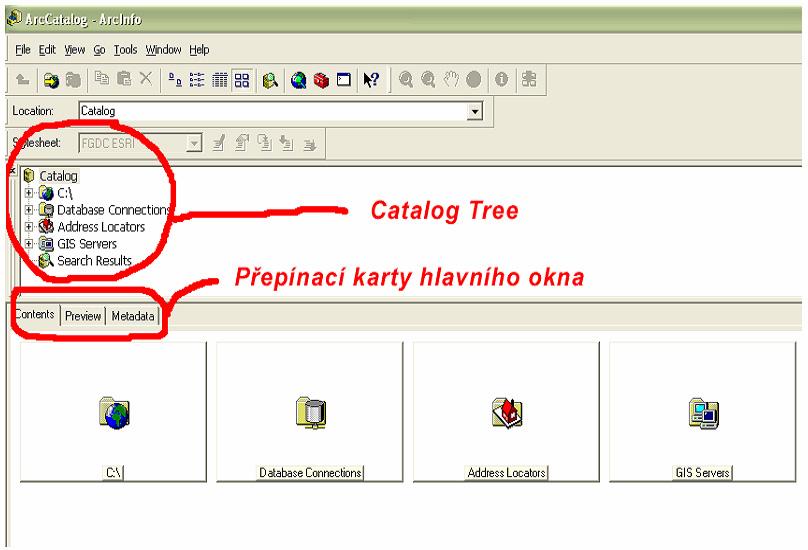Click the Delete X toolbar icon

[x=146, y=79]
